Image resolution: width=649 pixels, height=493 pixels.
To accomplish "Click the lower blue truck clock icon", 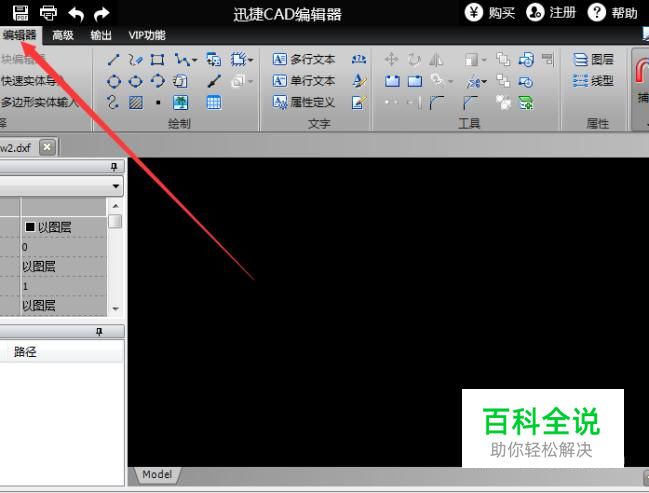I will click(526, 82).
